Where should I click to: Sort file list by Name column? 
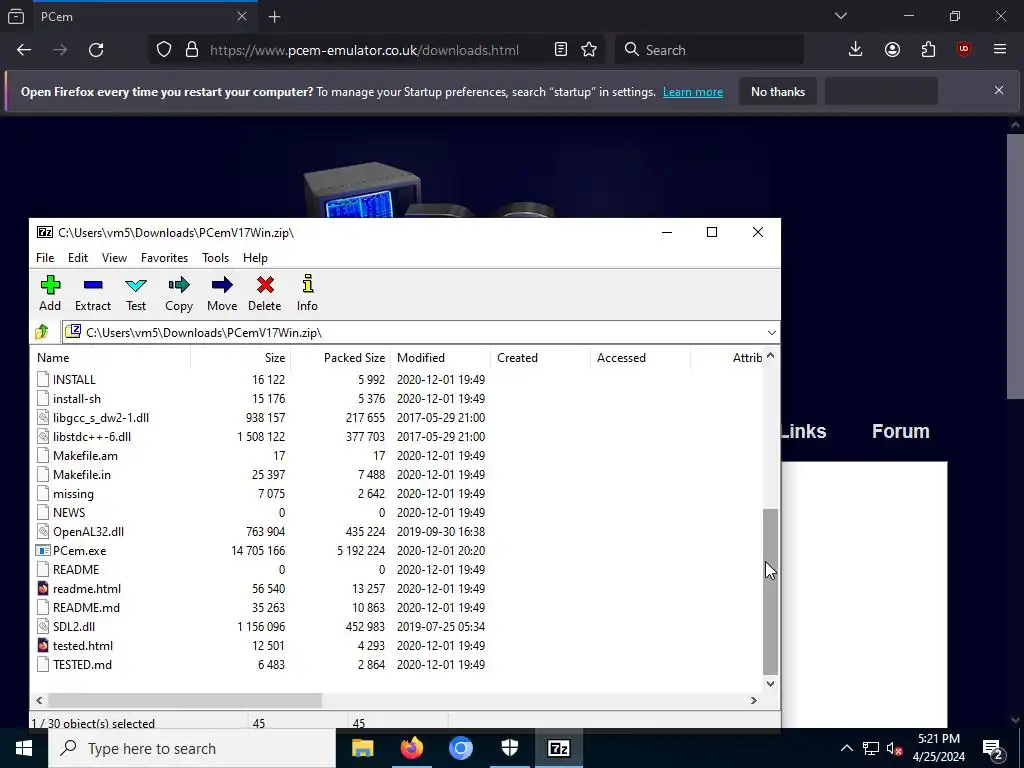(x=110, y=358)
